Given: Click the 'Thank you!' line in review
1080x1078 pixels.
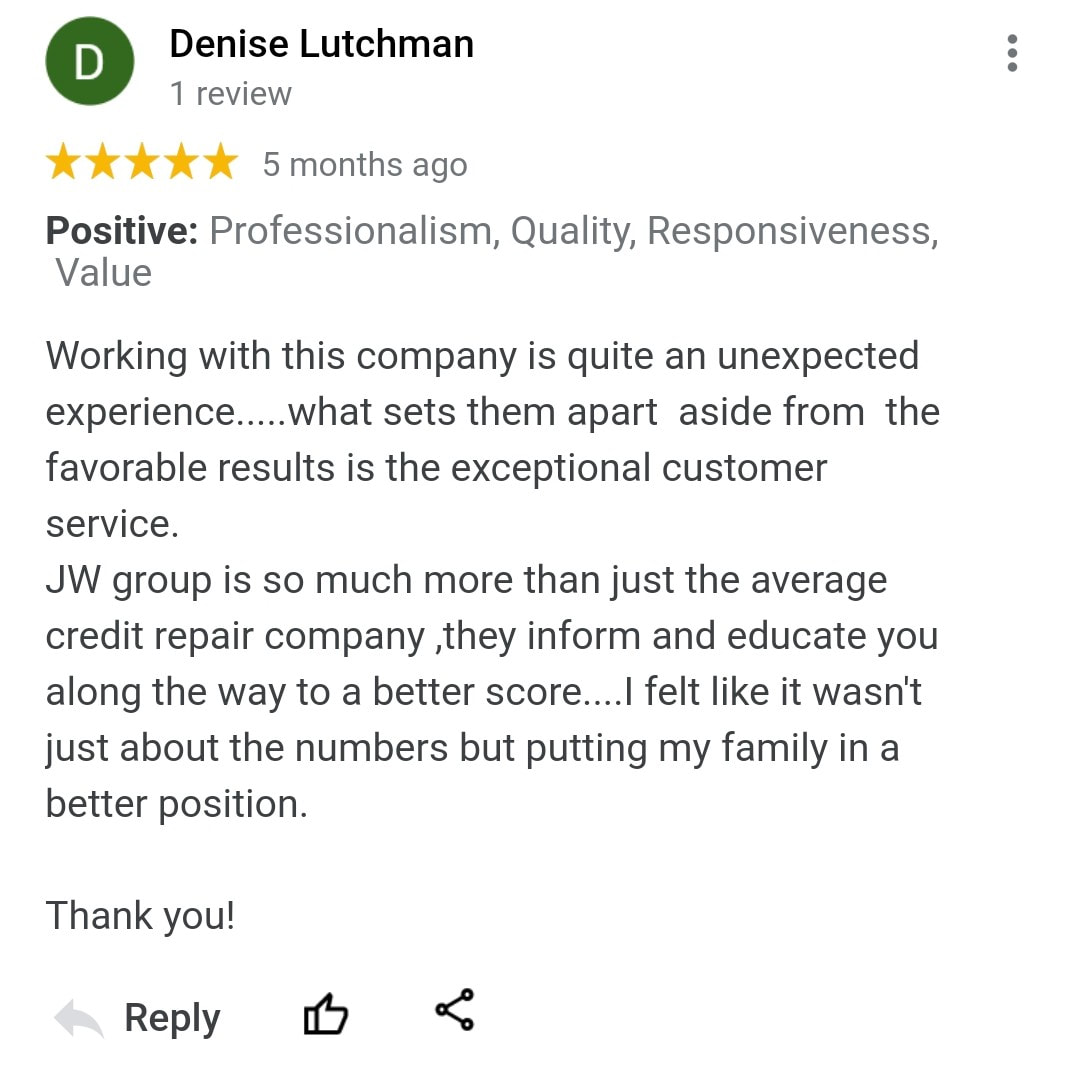Looking at the screenshot, I should [x=141, y=915].
